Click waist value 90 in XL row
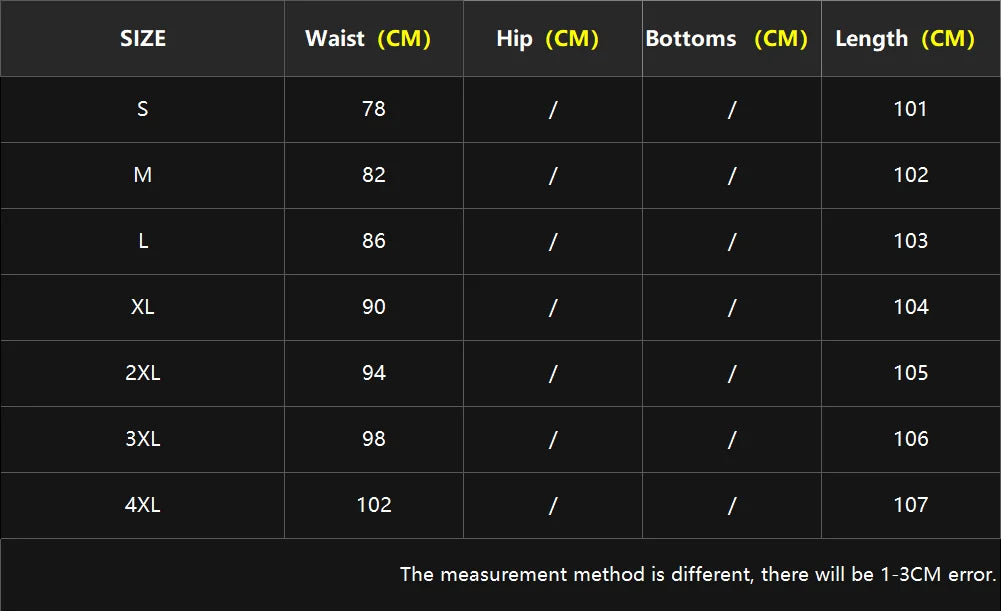This screenshot has width=1001, height=612. pos(374,307)
